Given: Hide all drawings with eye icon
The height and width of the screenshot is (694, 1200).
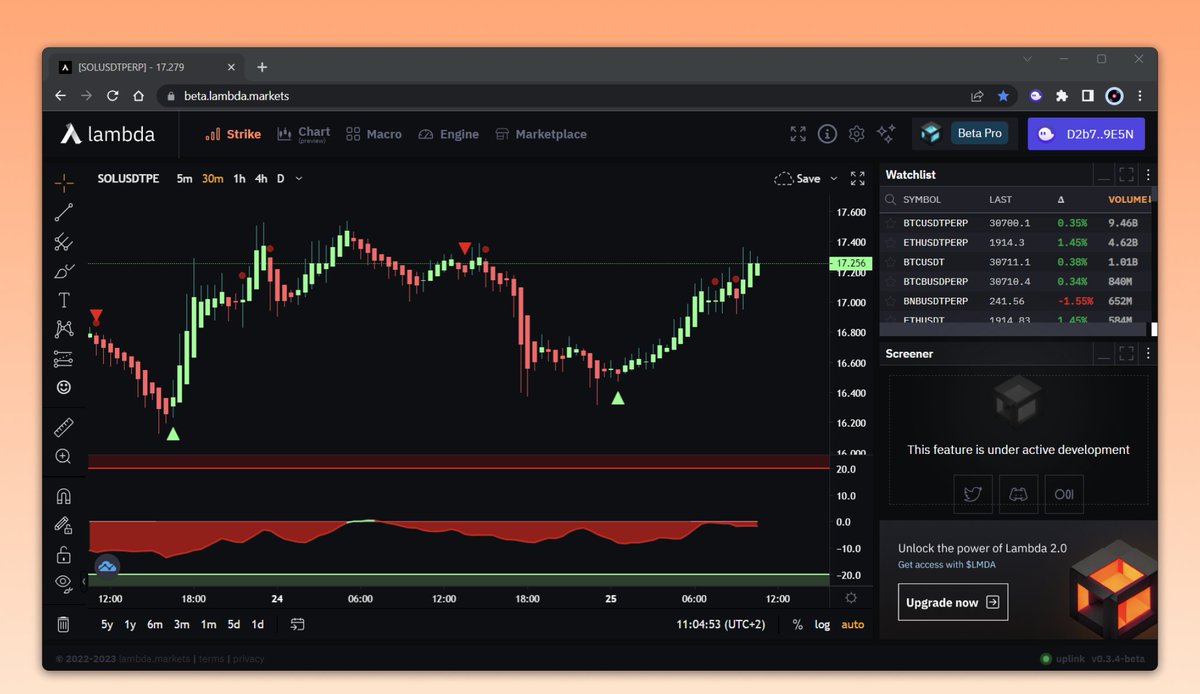Looking at the screenshot, I should point(64,582).
